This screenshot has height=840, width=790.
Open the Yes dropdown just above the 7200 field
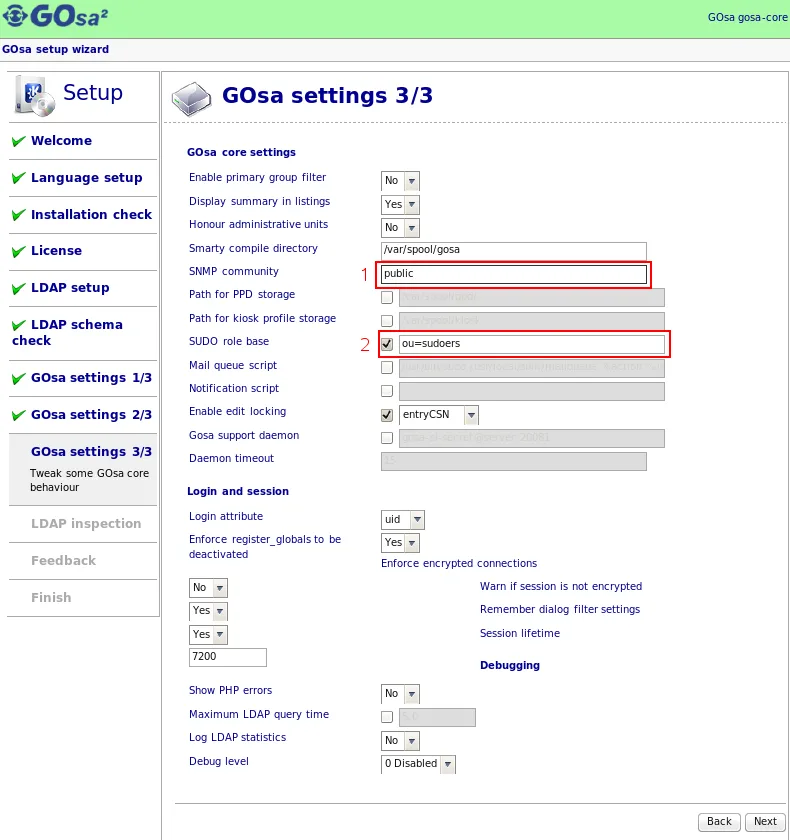pyautogui.click(x=208, y=634)
